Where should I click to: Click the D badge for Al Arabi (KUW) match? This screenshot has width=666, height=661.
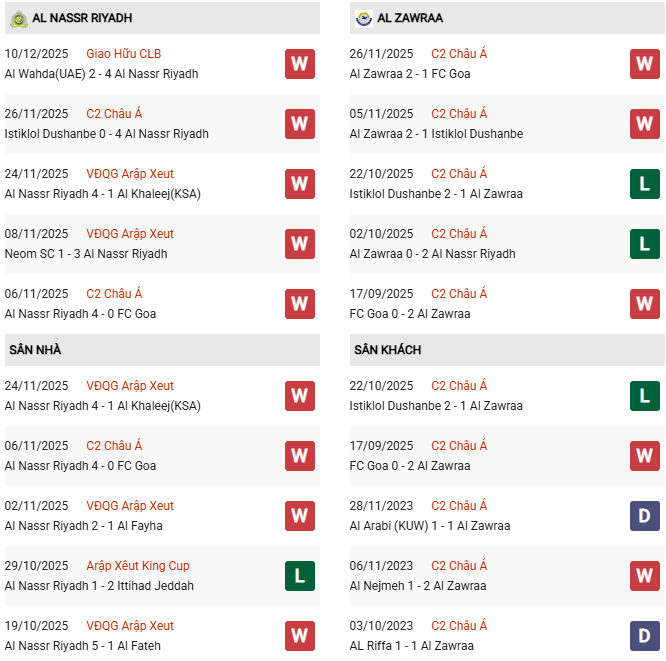coord(644,516)
